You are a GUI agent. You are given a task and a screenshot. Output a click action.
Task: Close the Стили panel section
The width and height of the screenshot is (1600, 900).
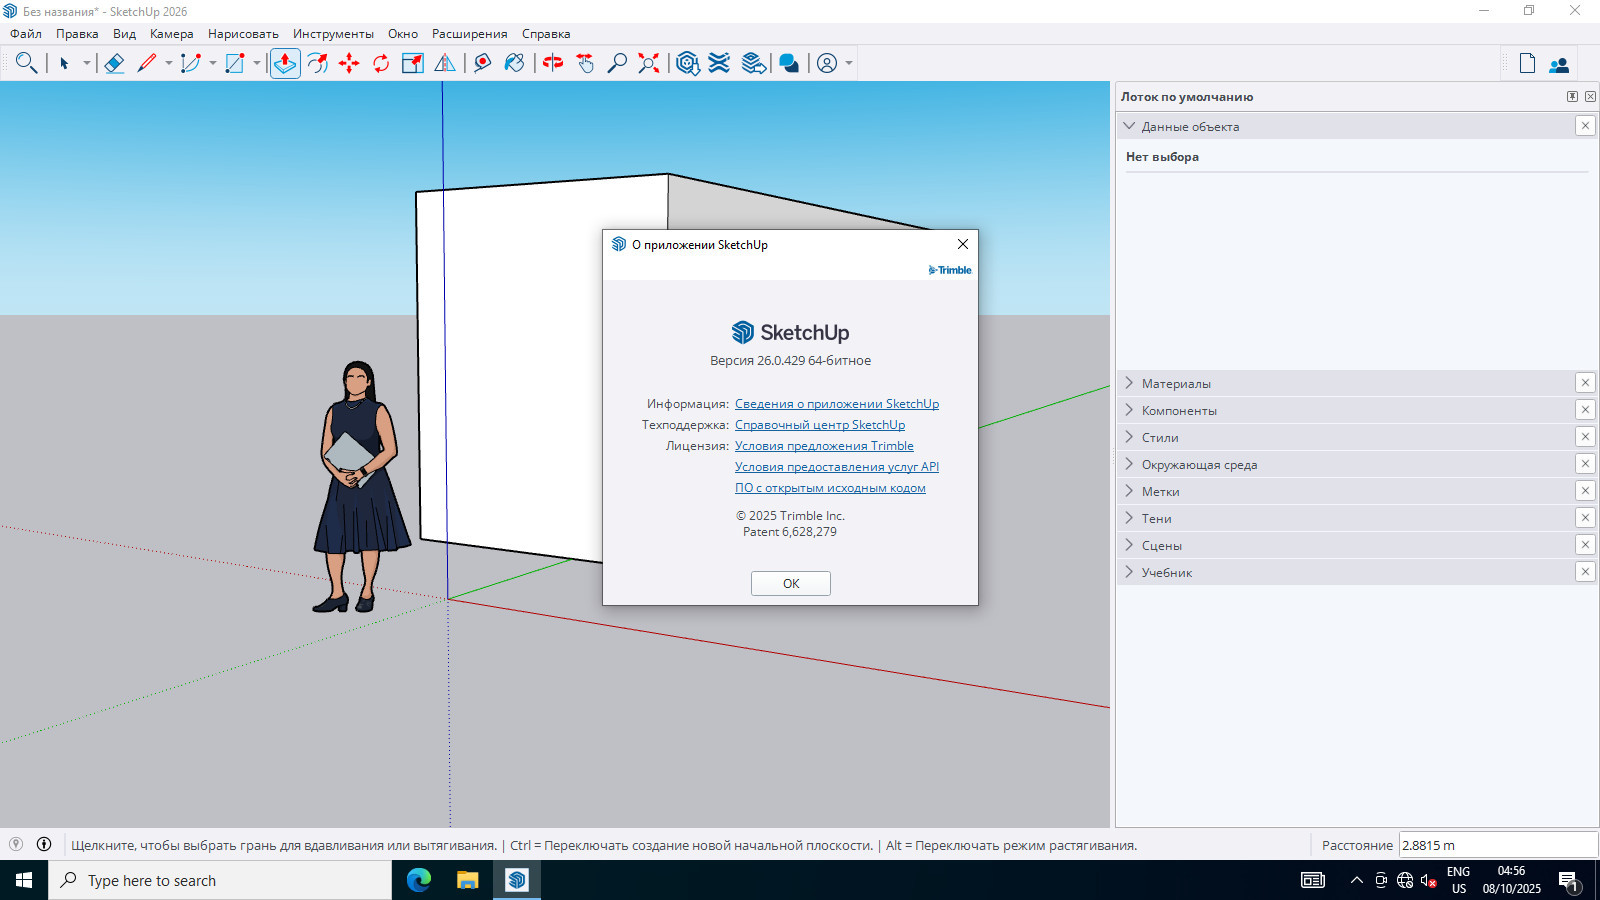pyautogui.click(x=1585, y=437)
